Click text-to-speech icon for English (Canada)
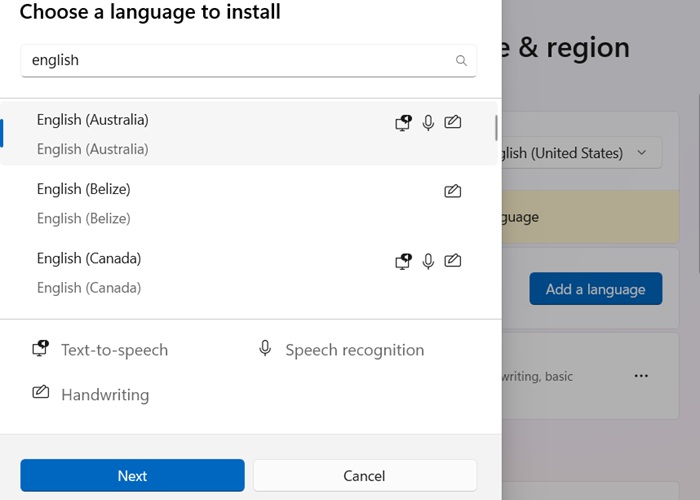Image resolution: width=700 pixels, height=500 pixels. click(x=404, y=261)
